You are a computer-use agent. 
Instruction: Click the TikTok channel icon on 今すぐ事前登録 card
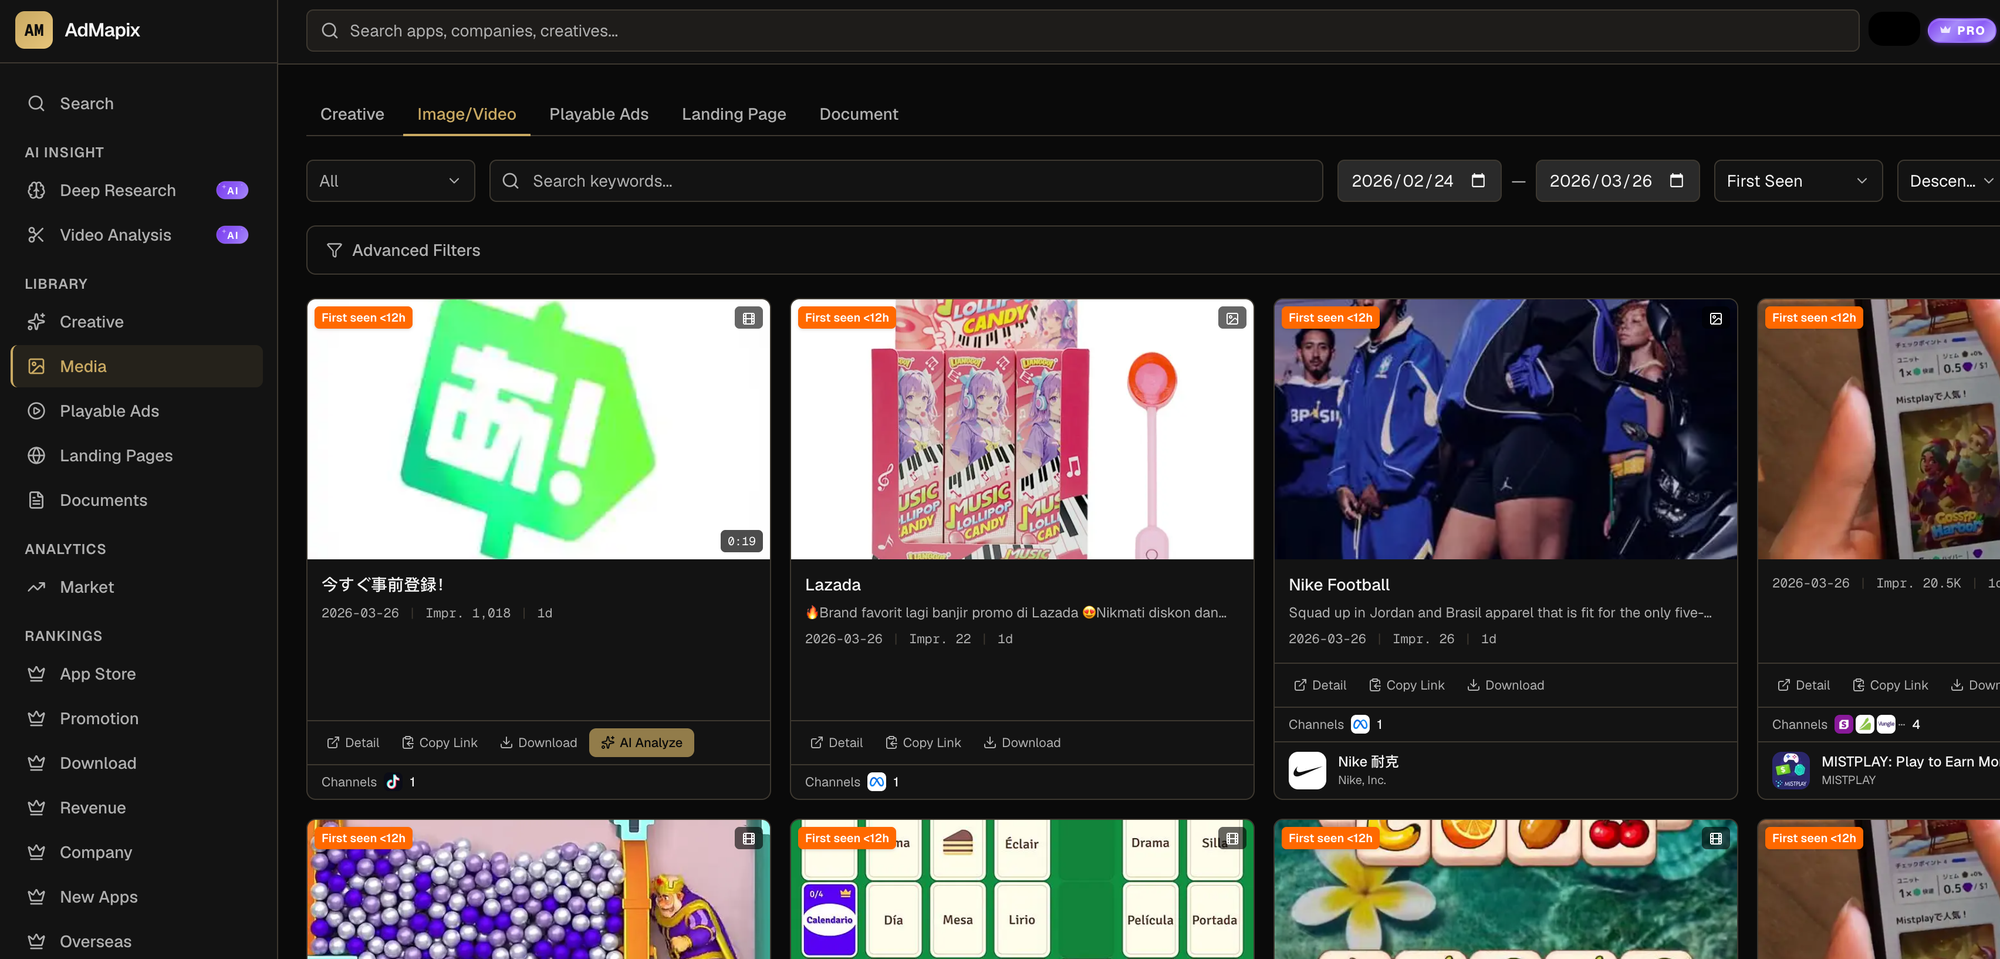[x=393, y=782]
